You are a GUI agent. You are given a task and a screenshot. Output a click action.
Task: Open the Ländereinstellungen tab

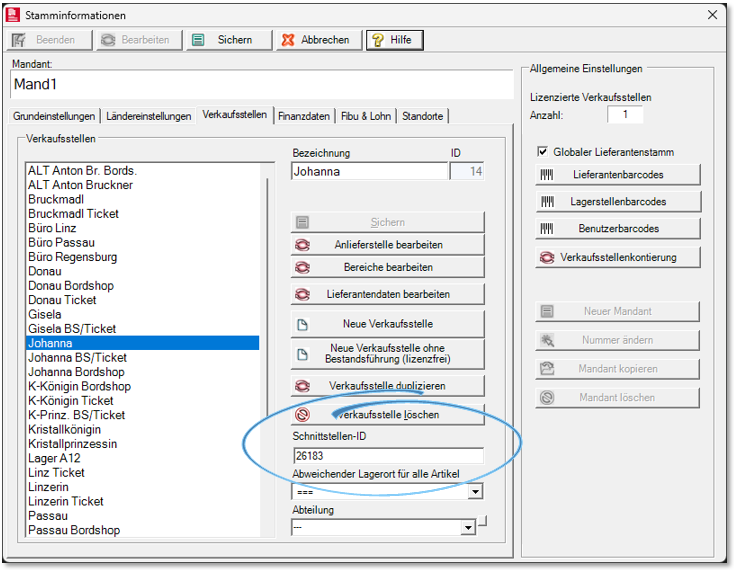(148, 116)
